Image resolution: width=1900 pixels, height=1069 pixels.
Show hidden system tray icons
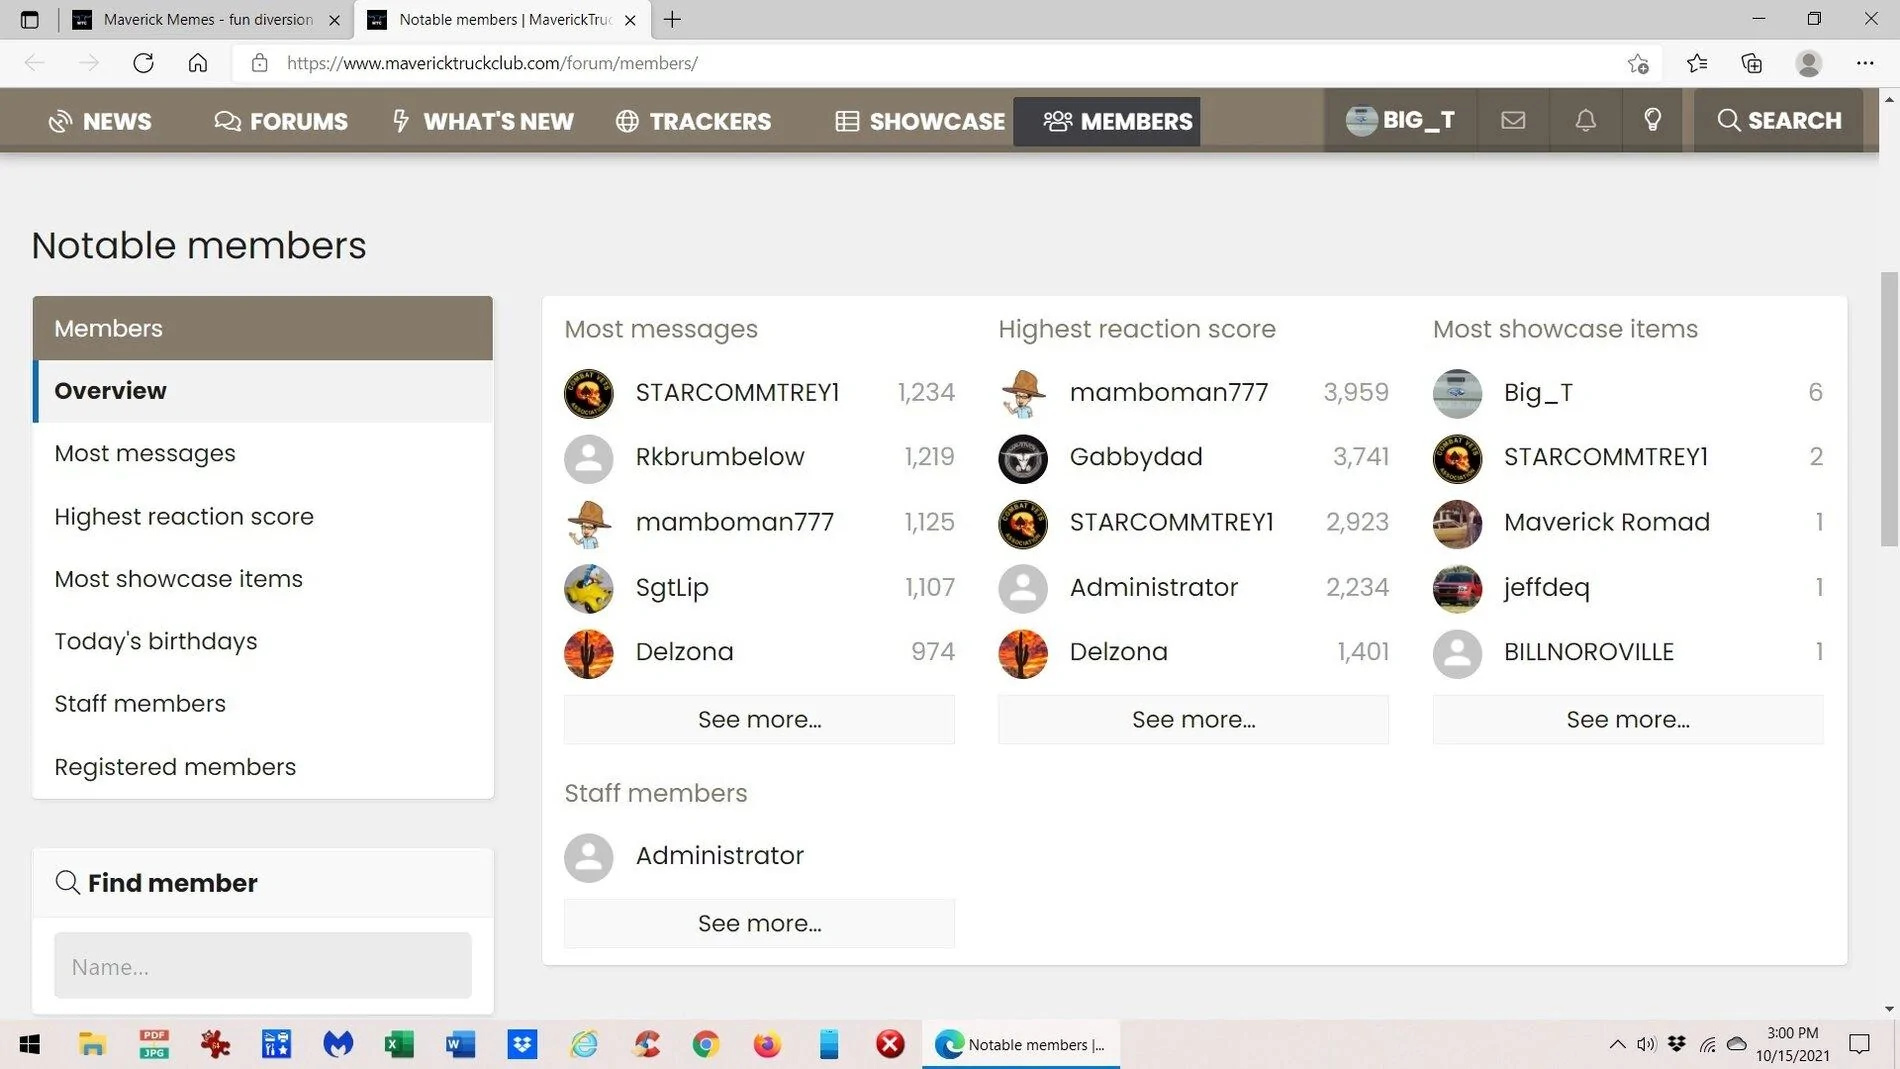coord(1617,1044)
